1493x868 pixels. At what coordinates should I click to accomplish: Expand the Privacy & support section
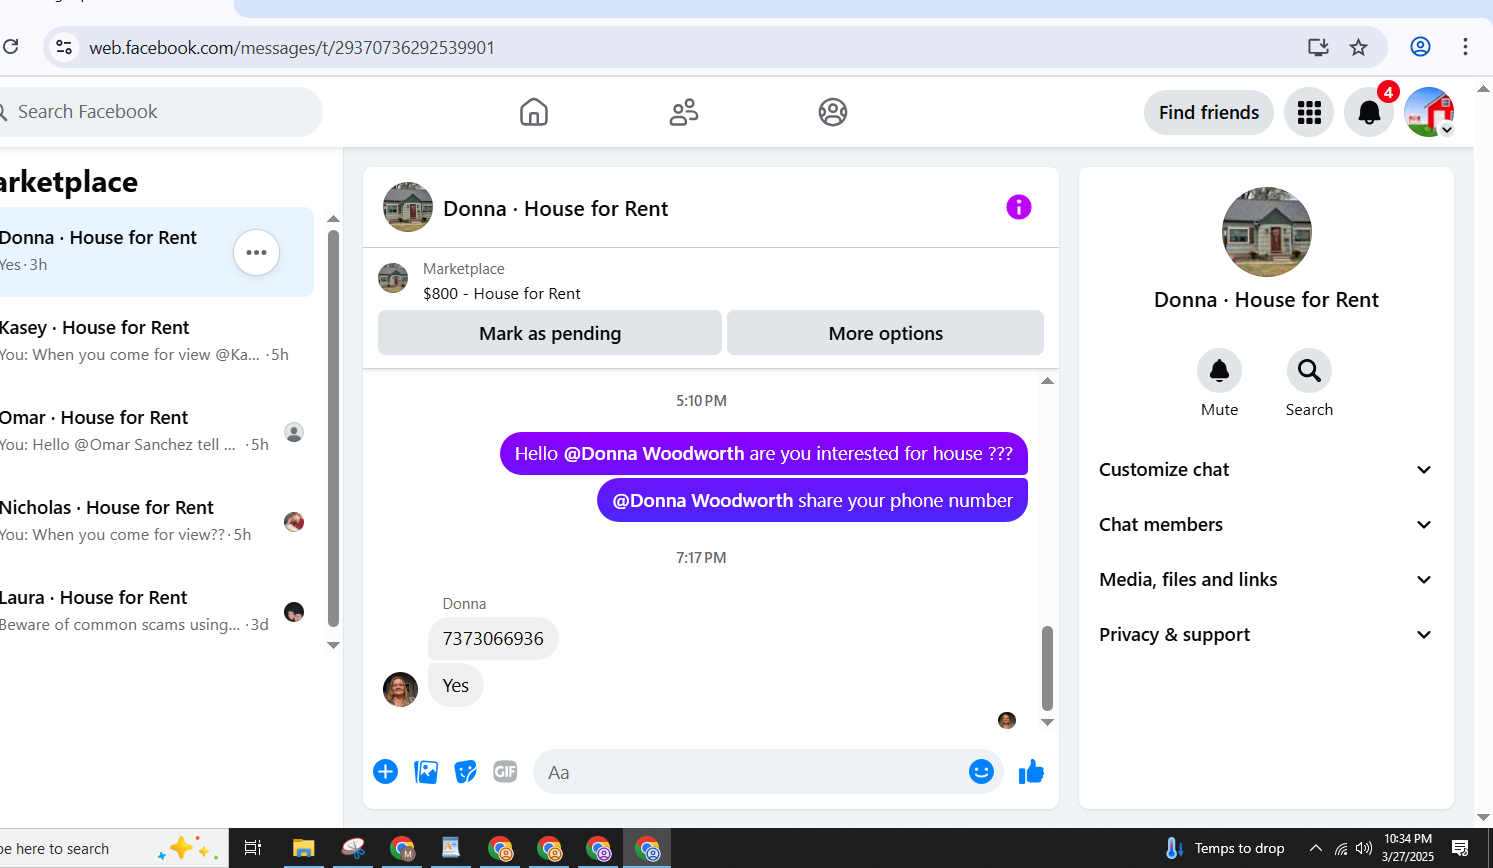pos(1266,635)
